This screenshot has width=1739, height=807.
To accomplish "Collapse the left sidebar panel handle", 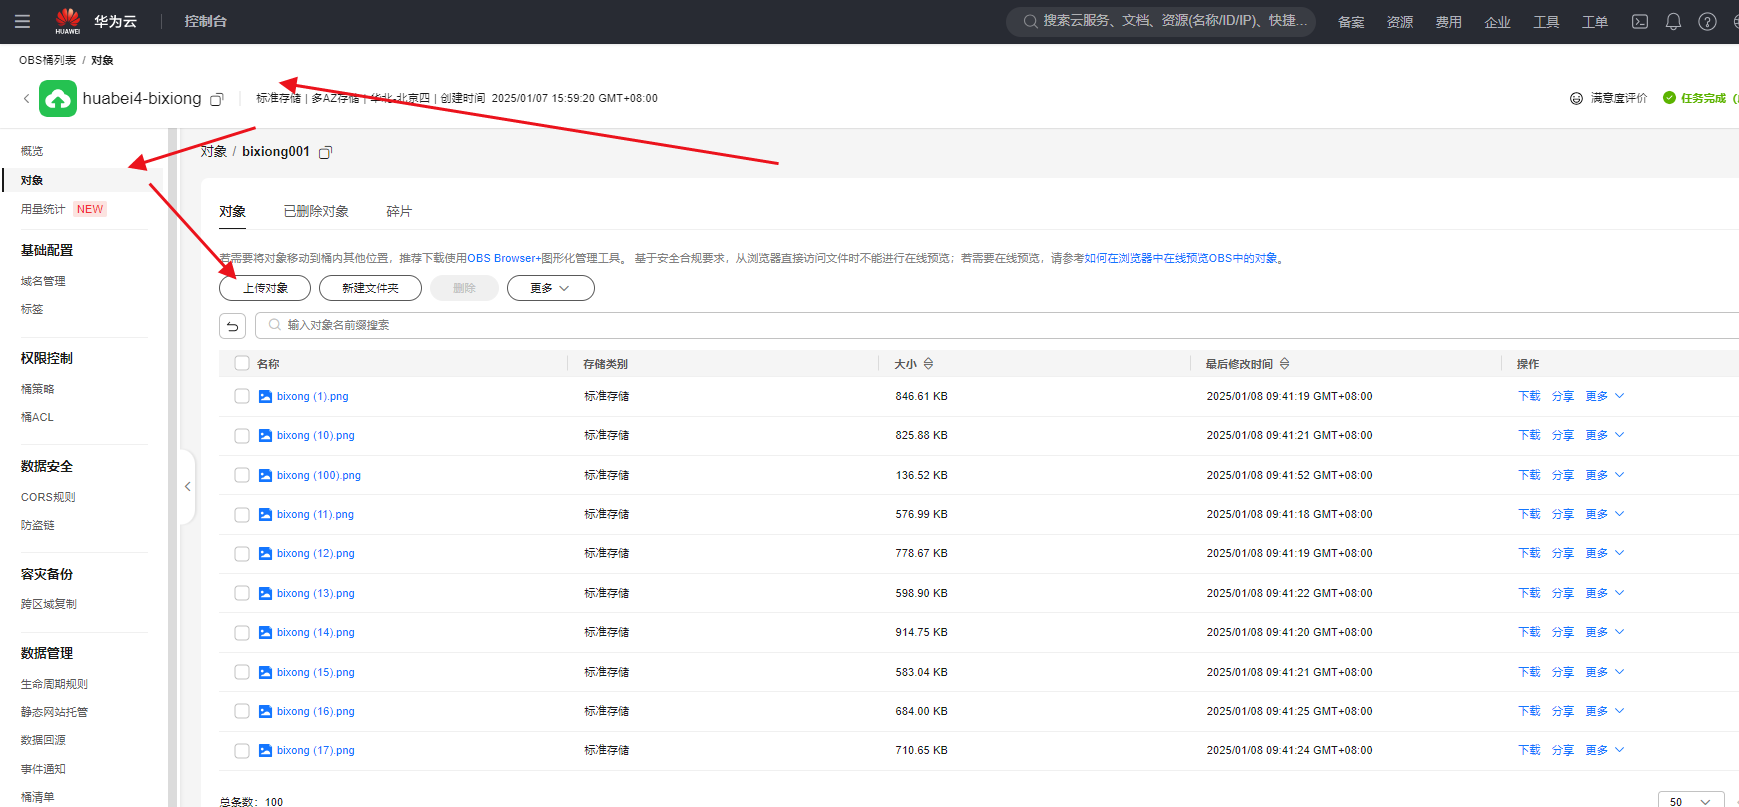I will click(x=187, y=487).
